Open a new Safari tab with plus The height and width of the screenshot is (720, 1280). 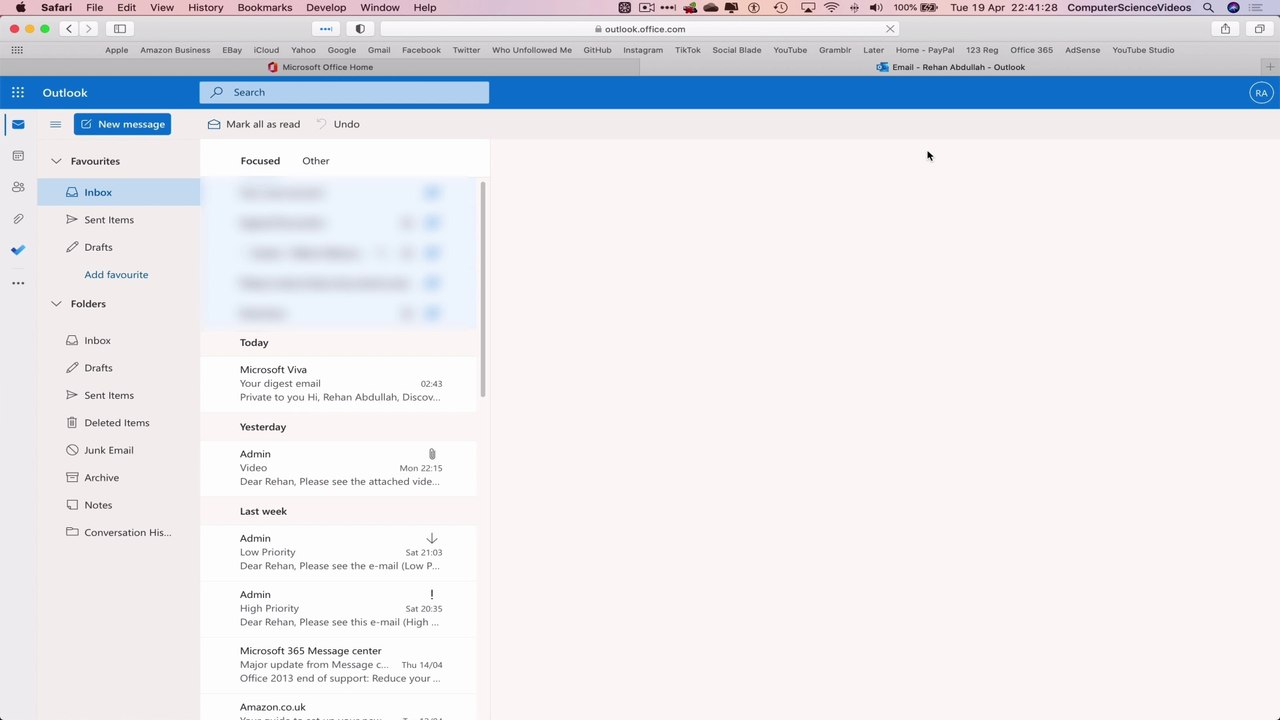point(1270,67)
